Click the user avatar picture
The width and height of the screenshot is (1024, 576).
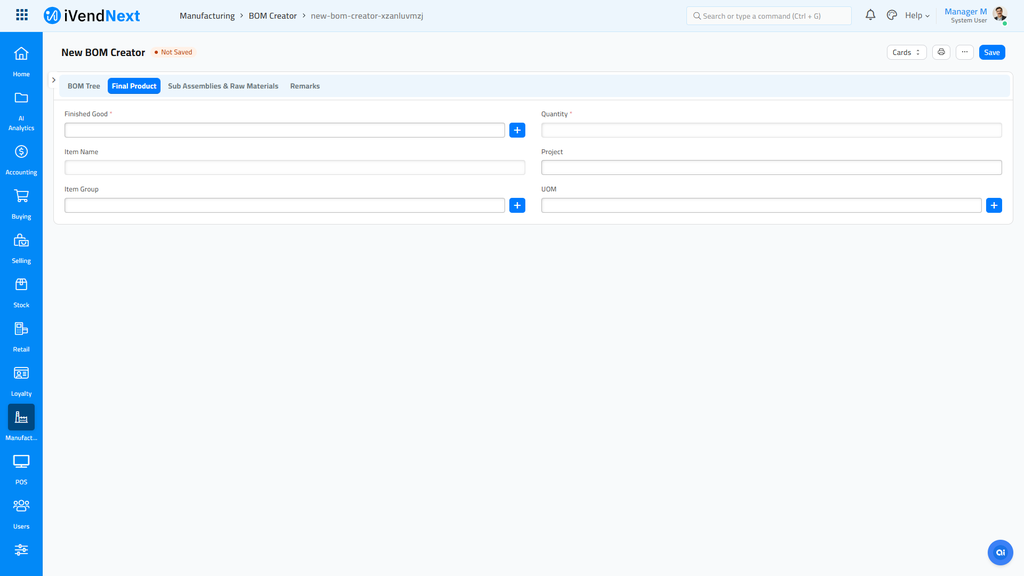(x=999, y=14)
